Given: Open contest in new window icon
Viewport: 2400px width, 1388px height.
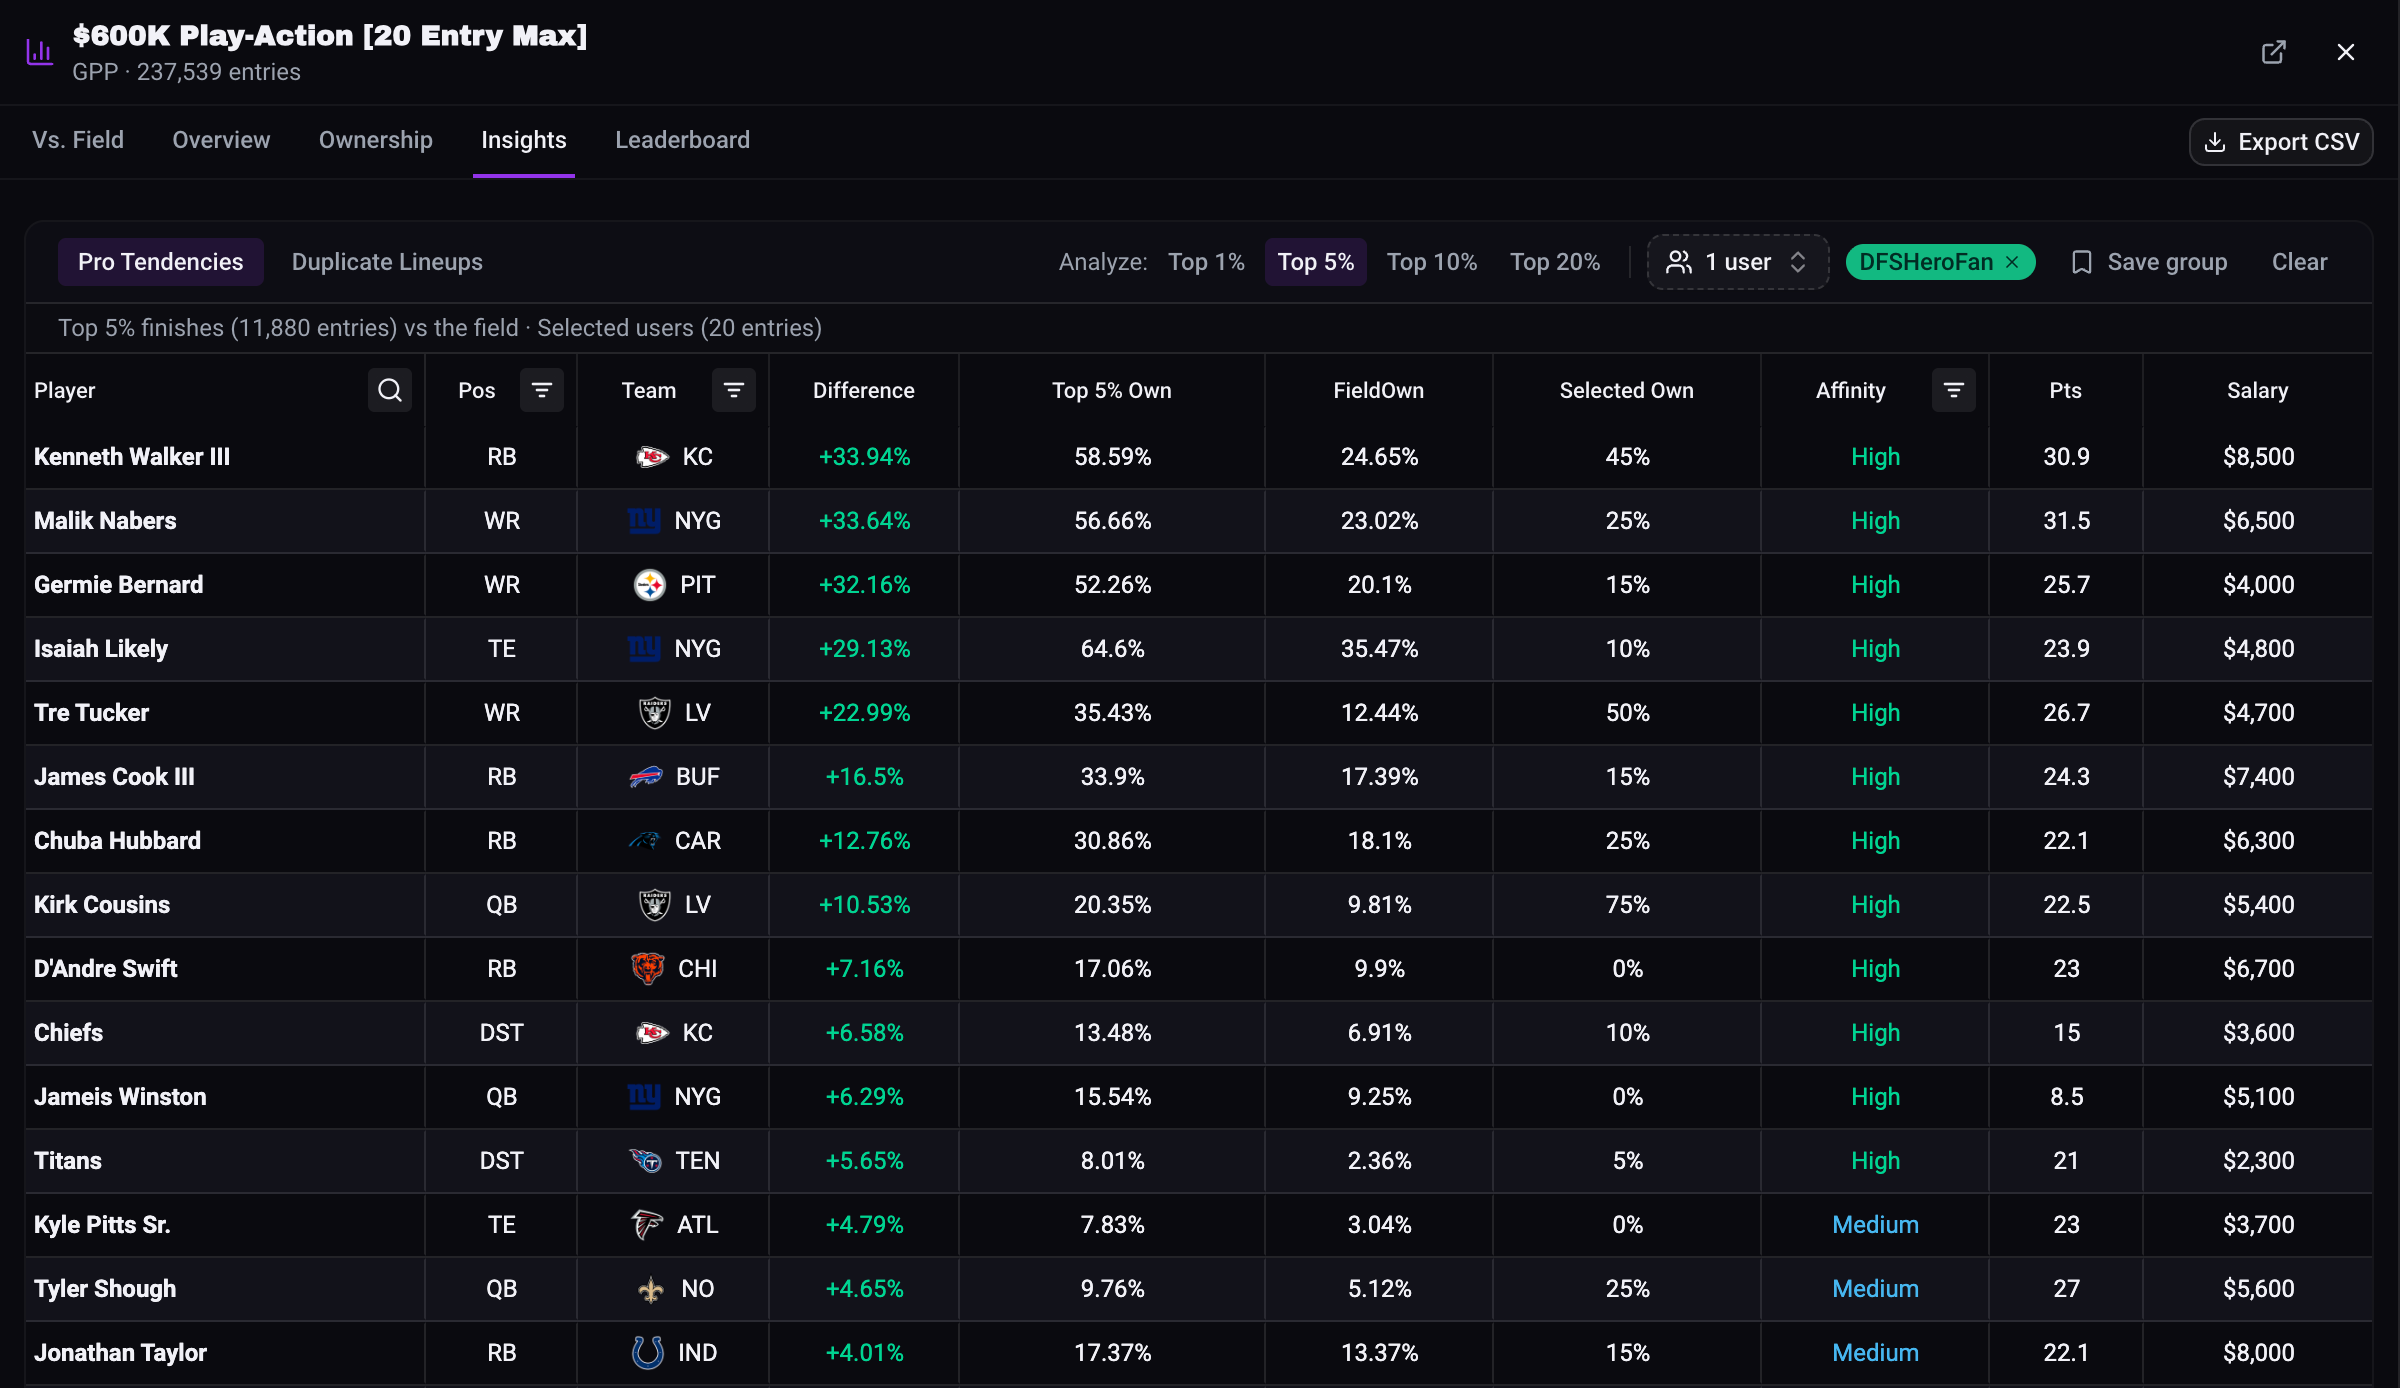Looking at the screenshot, I should 2273,52.
